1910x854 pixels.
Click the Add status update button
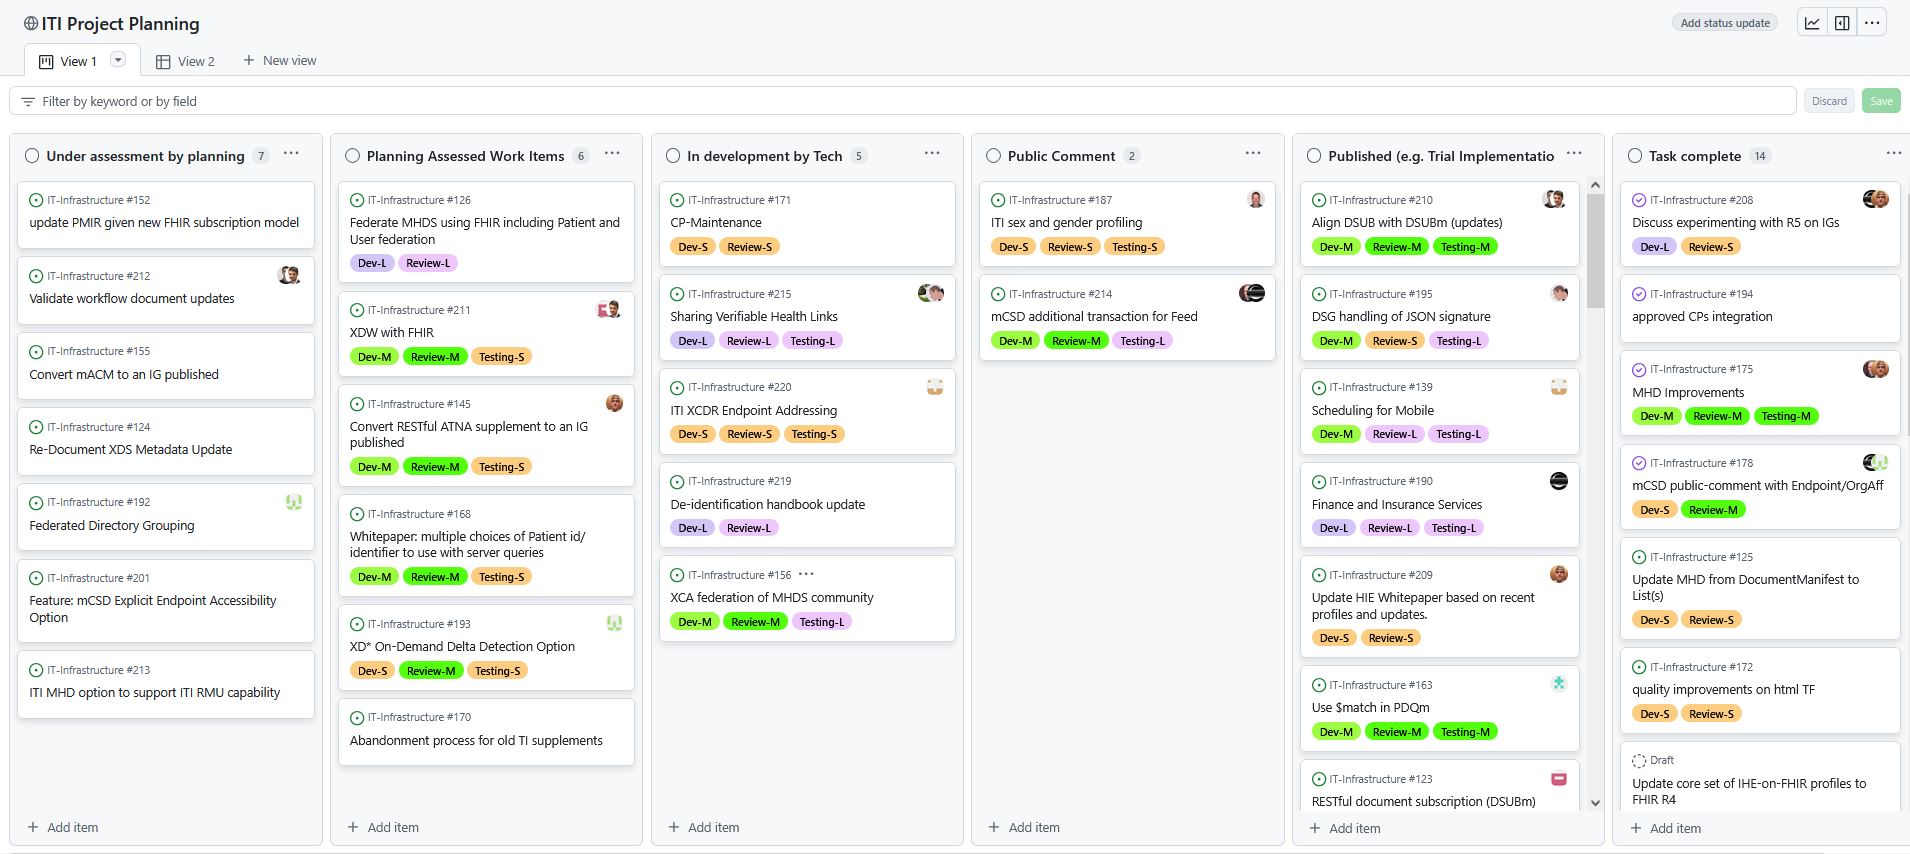coord(1724,23)
